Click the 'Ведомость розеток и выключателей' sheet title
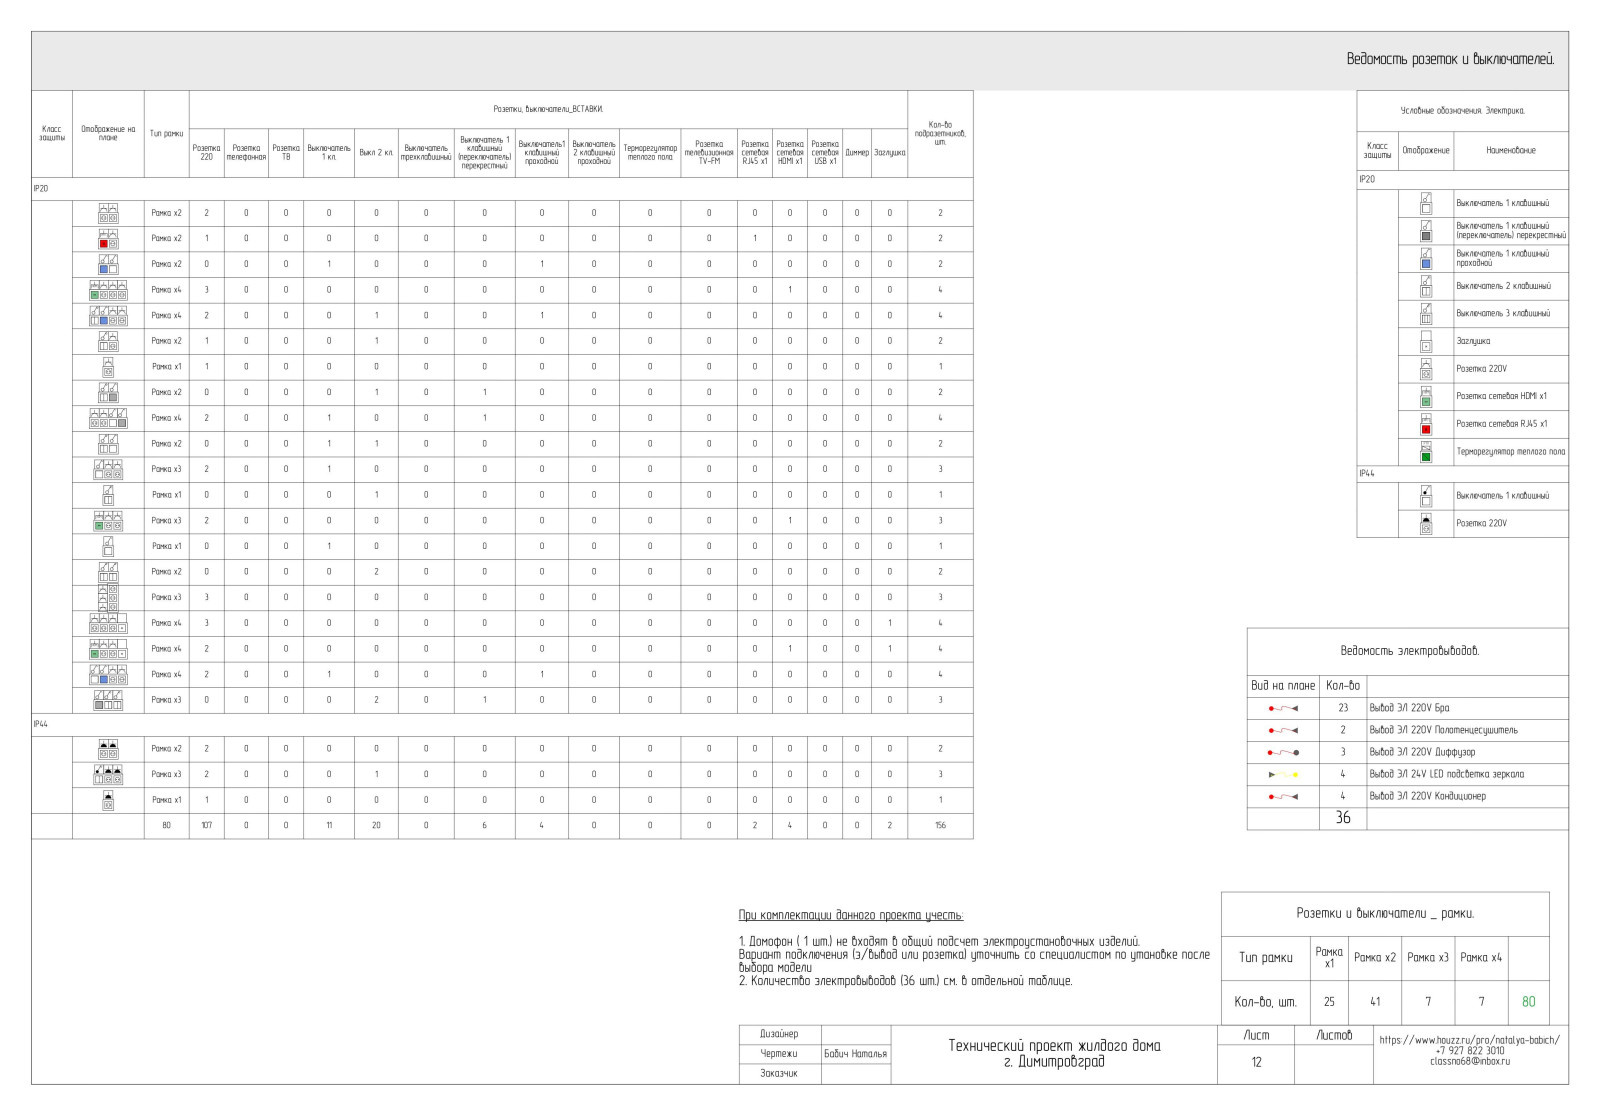The width and height of the screenshot is (1600, 1116). point(1449,60)
